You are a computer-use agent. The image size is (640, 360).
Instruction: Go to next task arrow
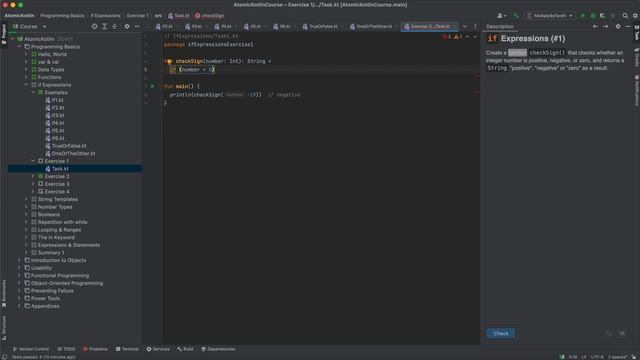pos(605,27)
